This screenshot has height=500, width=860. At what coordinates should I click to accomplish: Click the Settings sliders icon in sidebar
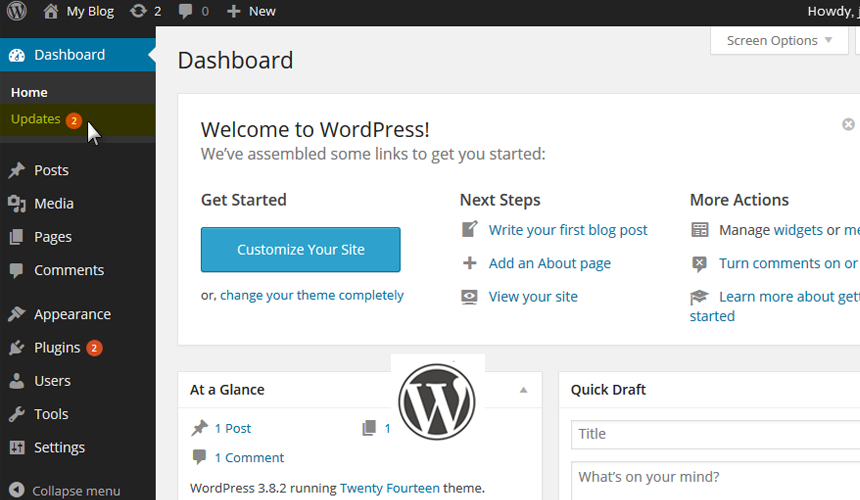tap(17, 447)
